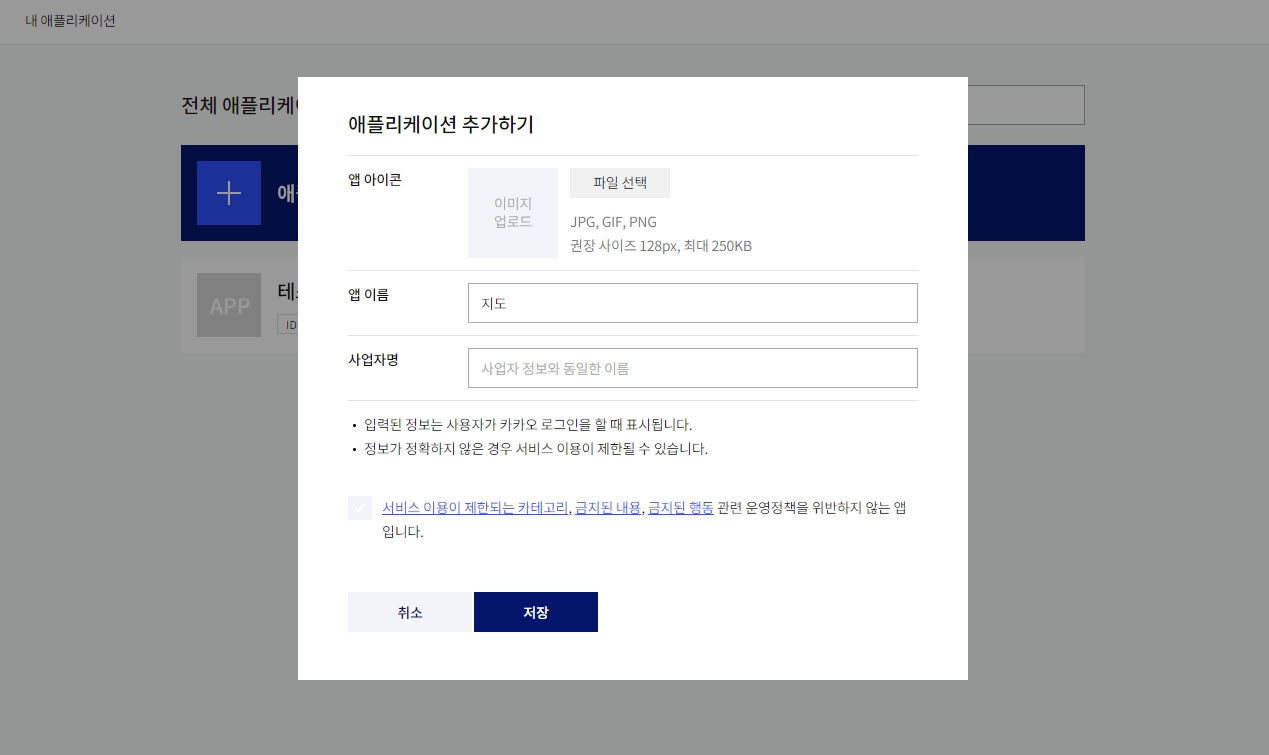1269x755 pixels.
Task: Click the 앱 이름 label
Action: click(x=368, y=295)
